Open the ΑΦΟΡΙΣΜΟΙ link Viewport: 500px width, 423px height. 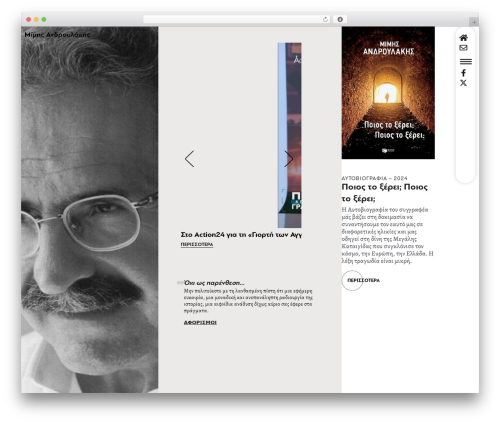click(x=200, y=322)
